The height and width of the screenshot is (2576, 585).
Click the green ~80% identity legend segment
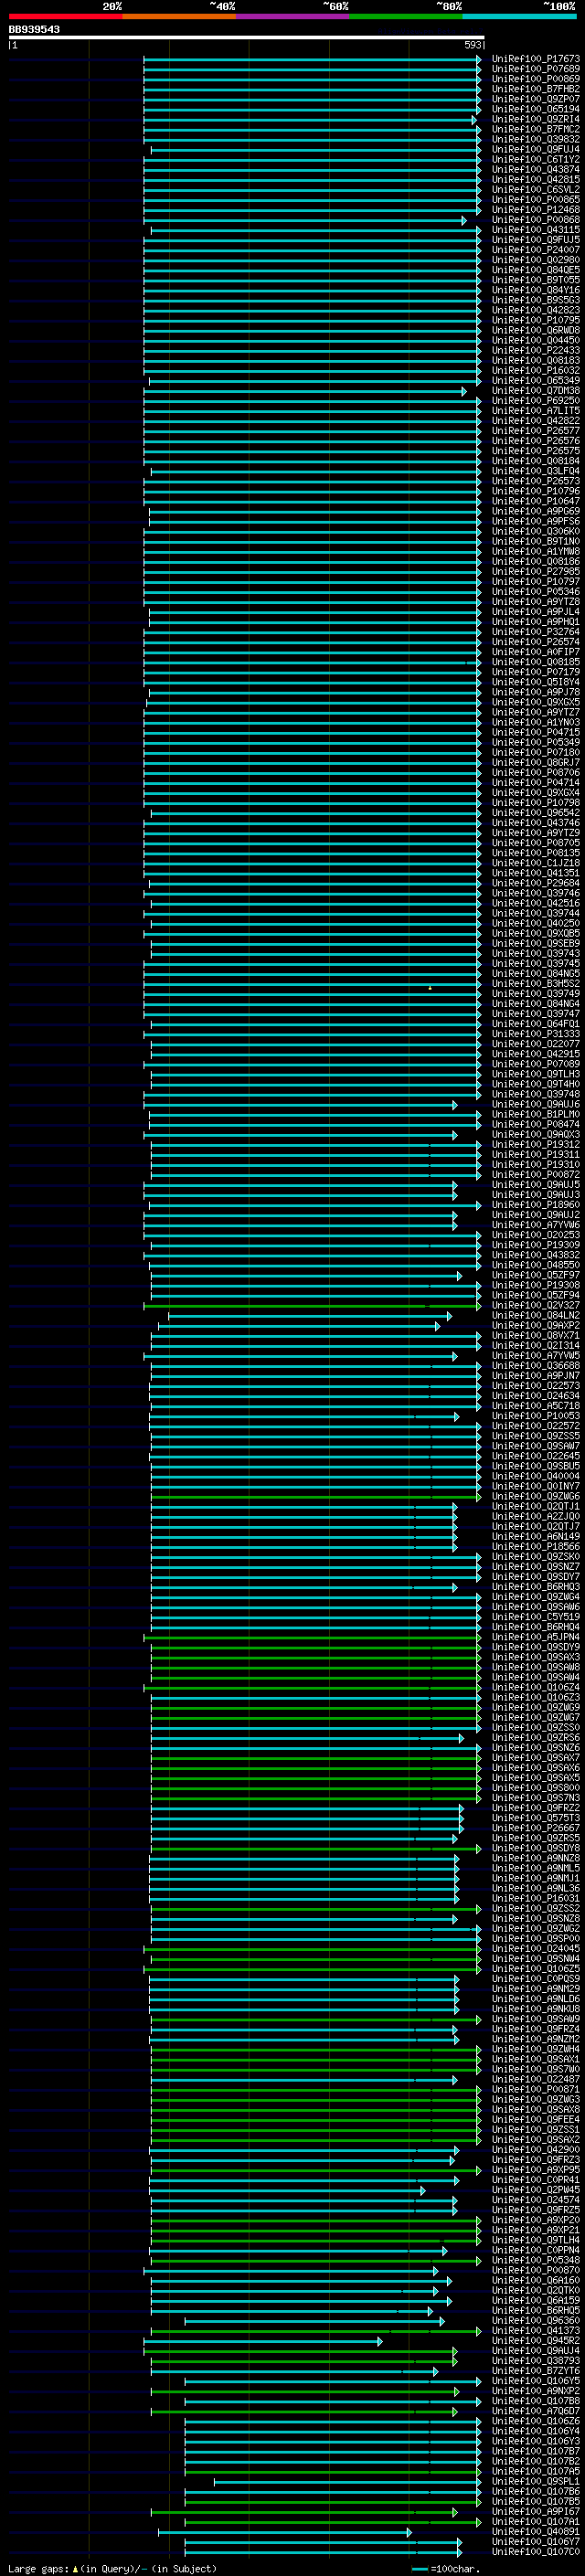click(406, 16)
